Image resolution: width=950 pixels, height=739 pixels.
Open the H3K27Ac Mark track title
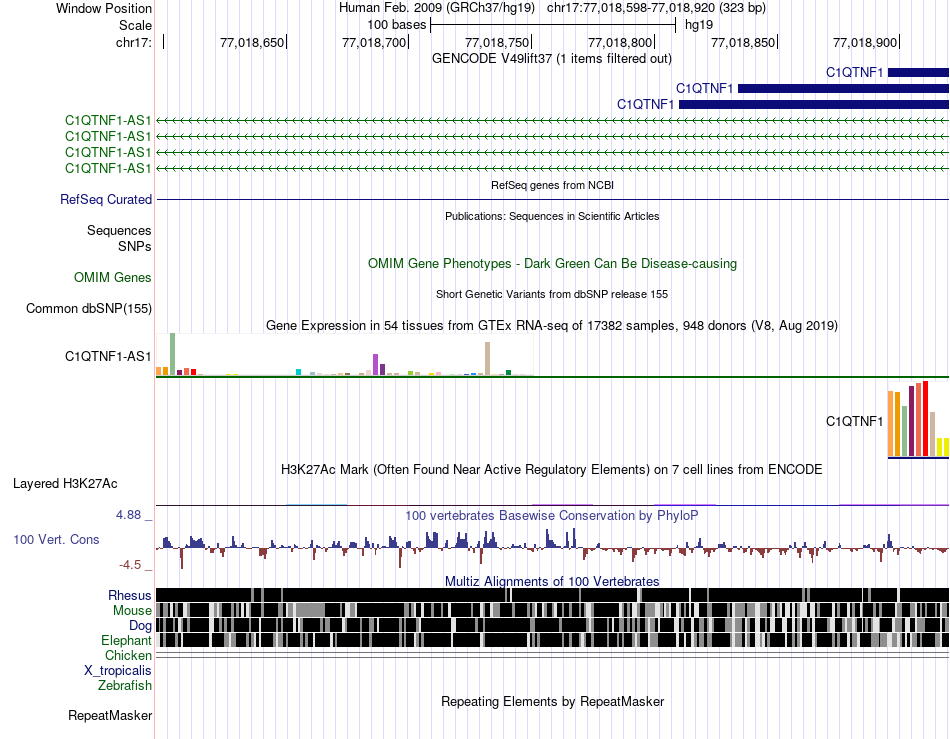tap(552, 469)
